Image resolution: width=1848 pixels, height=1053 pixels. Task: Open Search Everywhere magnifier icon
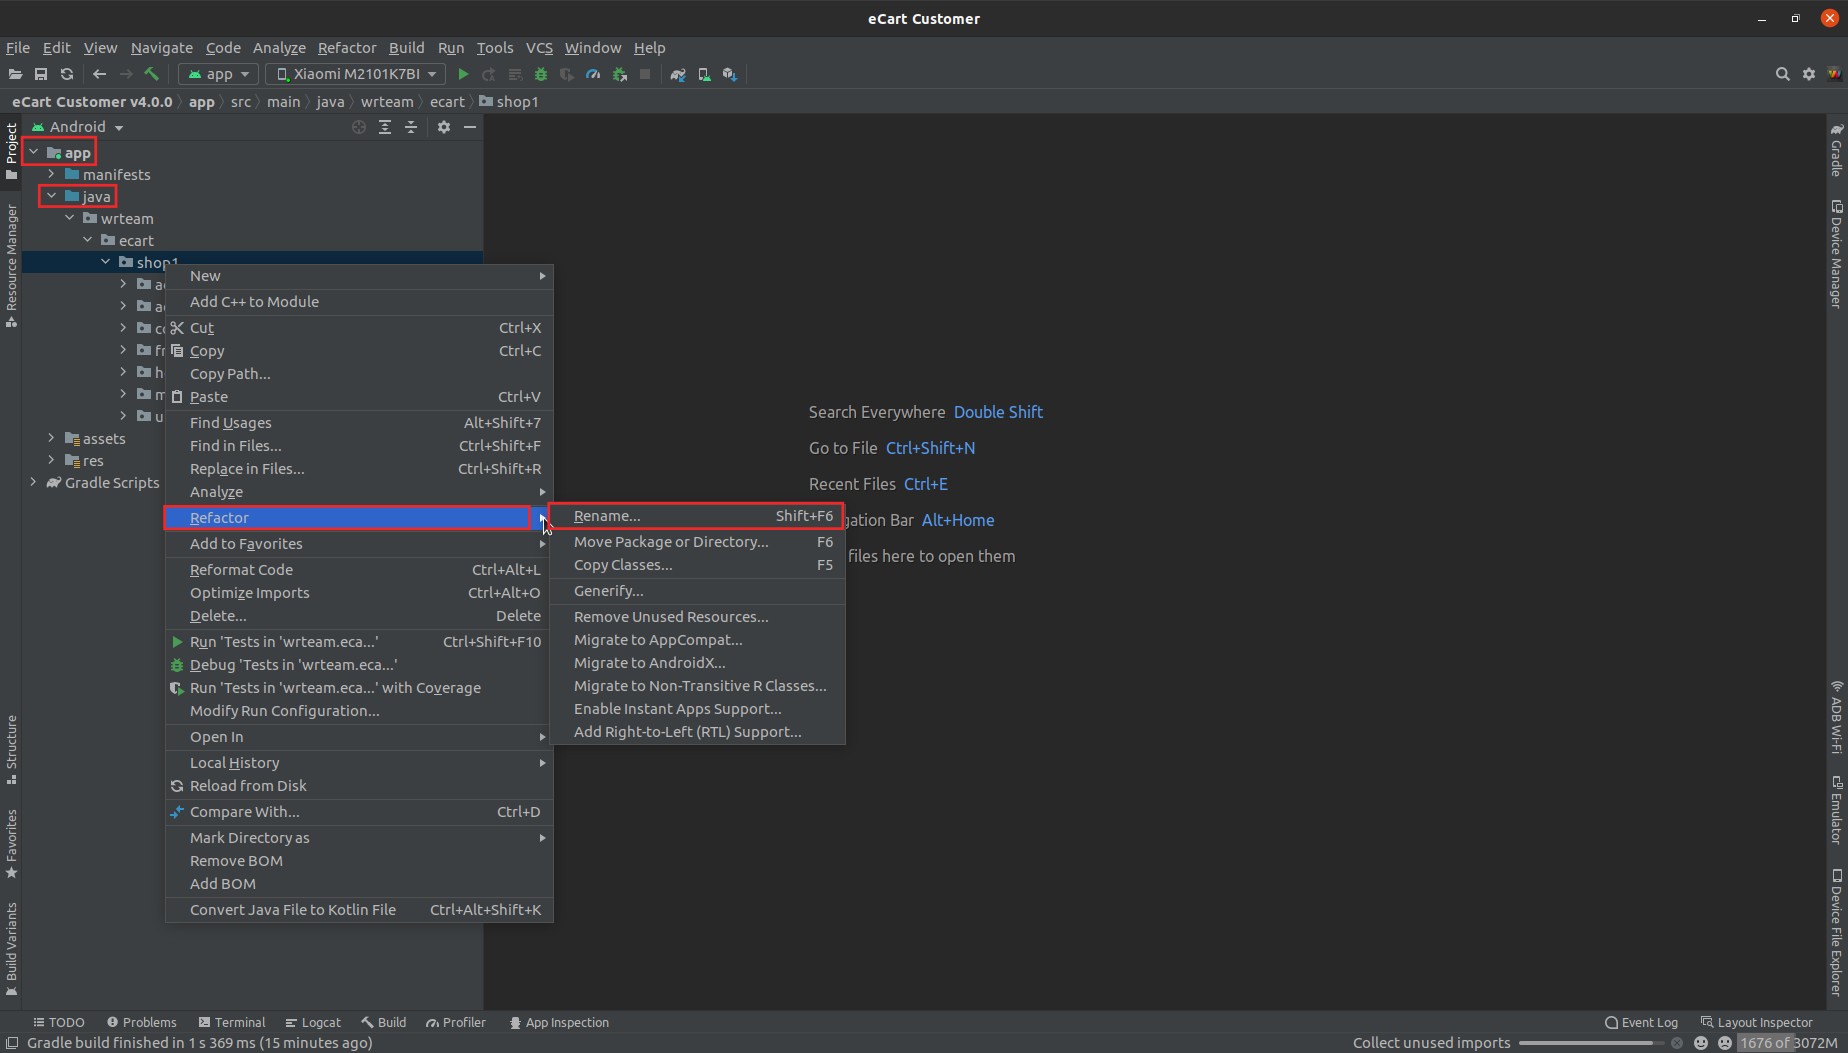[x=1782, y=74]
